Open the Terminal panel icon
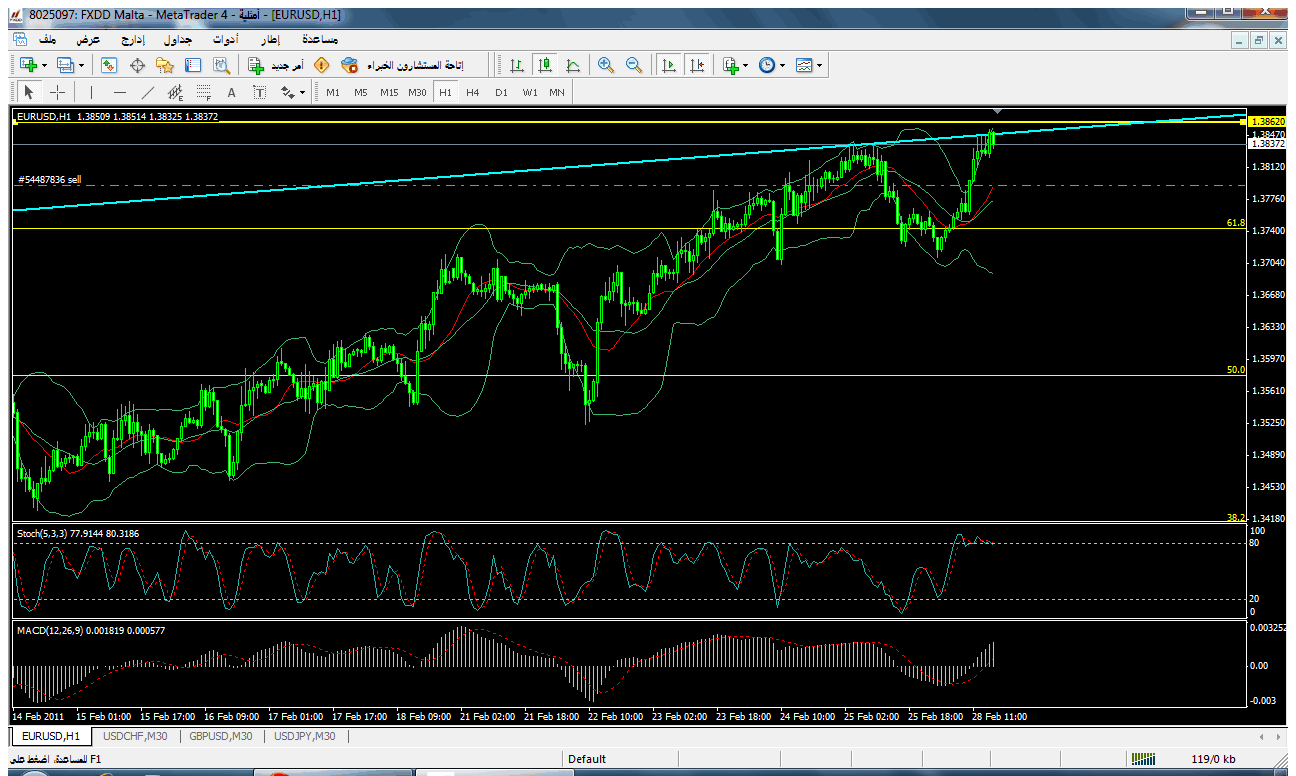1296x776 pixels. (193, 65)
